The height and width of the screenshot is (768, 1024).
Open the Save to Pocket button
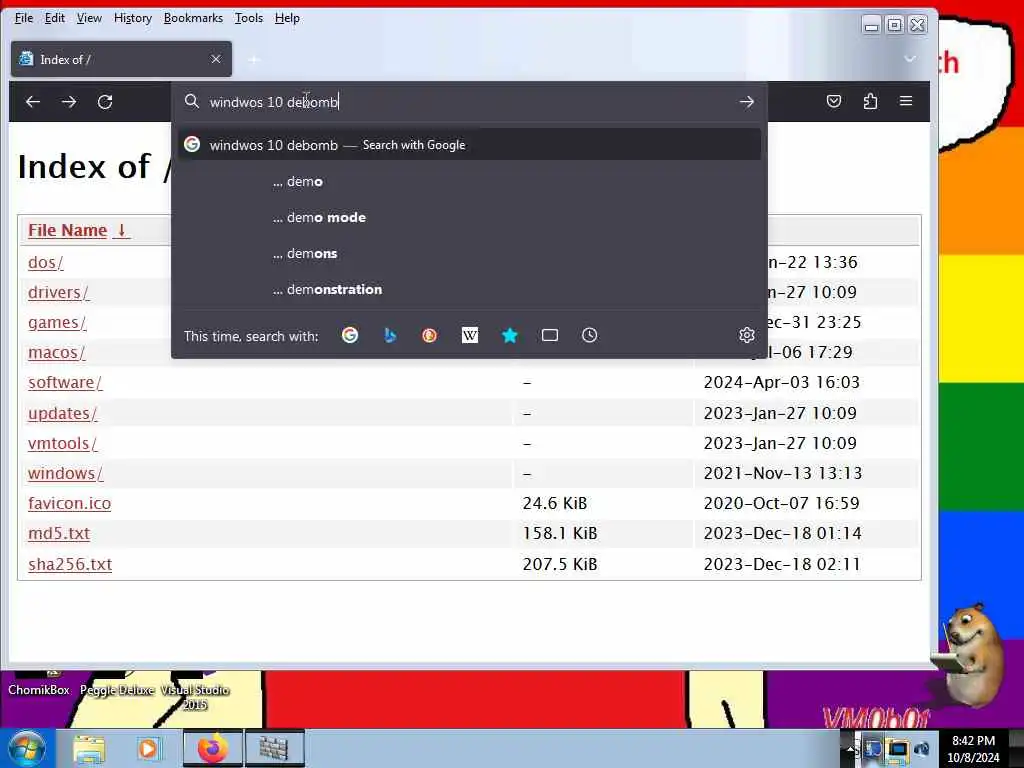pyautogui.click(x=834, y=101)
